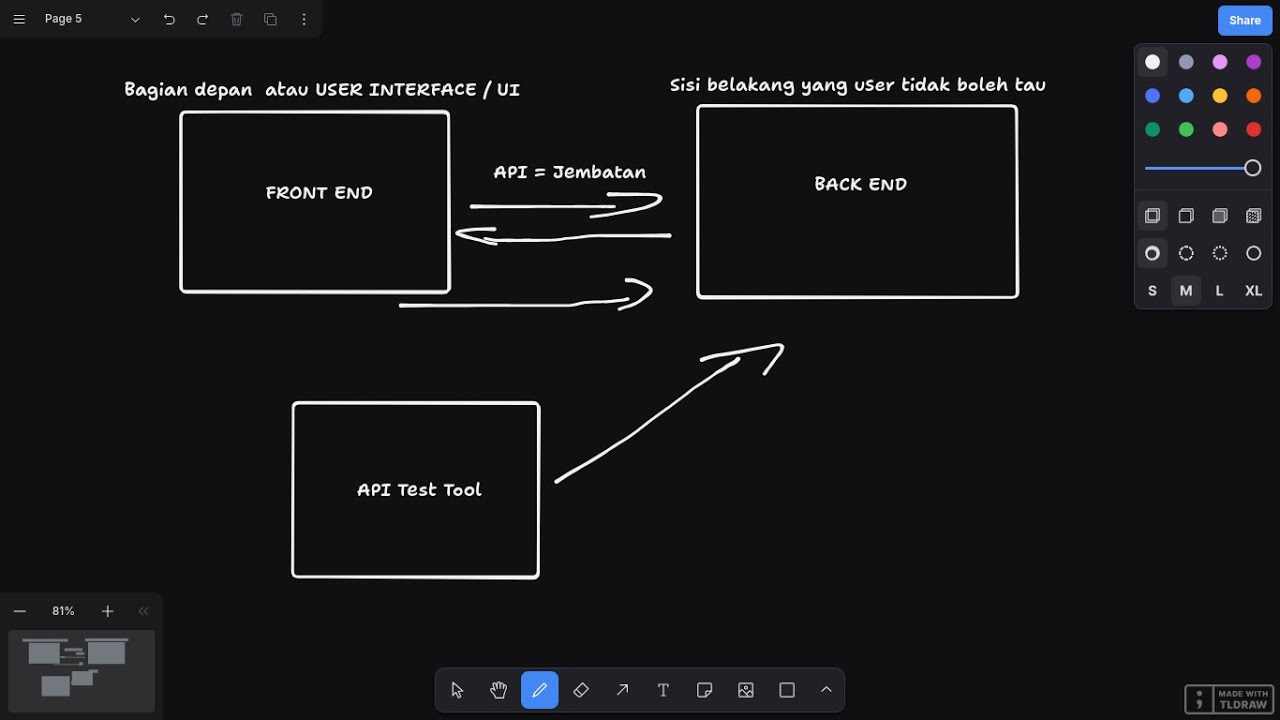This screenshot has height=720, width=1280.
Task: Set stroke size to L
Action: [x=1220, y=291]
